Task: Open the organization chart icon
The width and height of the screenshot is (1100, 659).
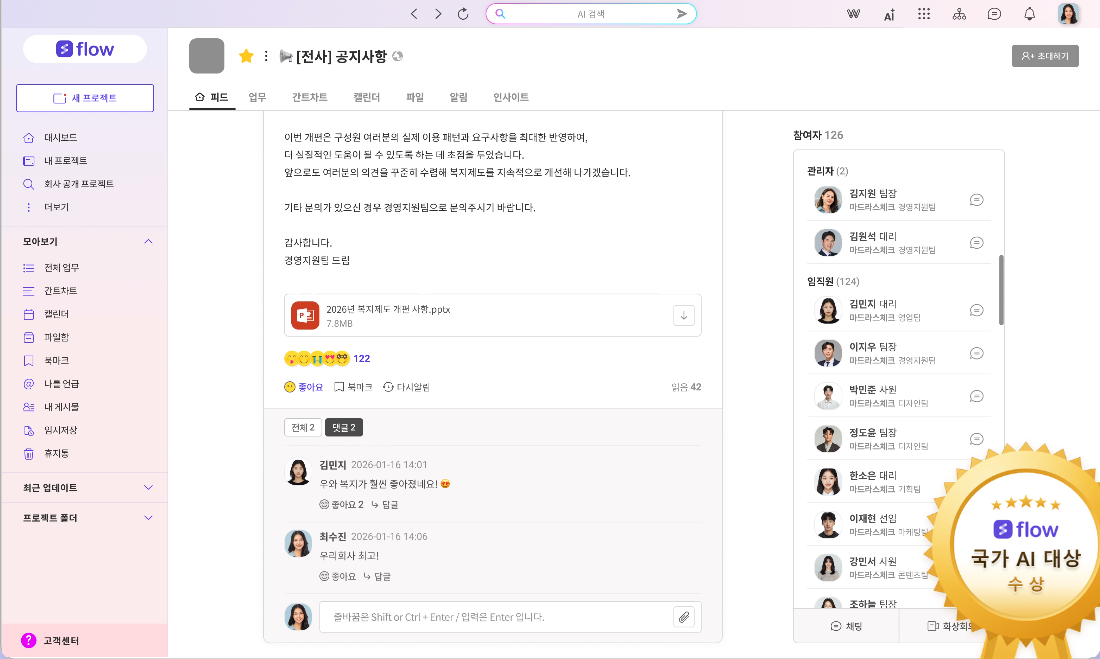Action: tap(959, 14)
